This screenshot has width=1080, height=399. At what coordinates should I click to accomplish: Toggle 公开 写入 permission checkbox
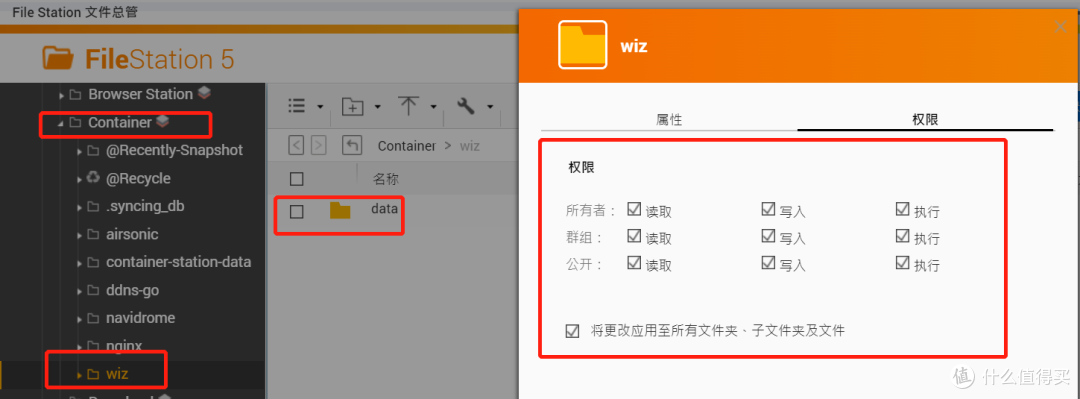pyautogui.click(x=768, y=263)
